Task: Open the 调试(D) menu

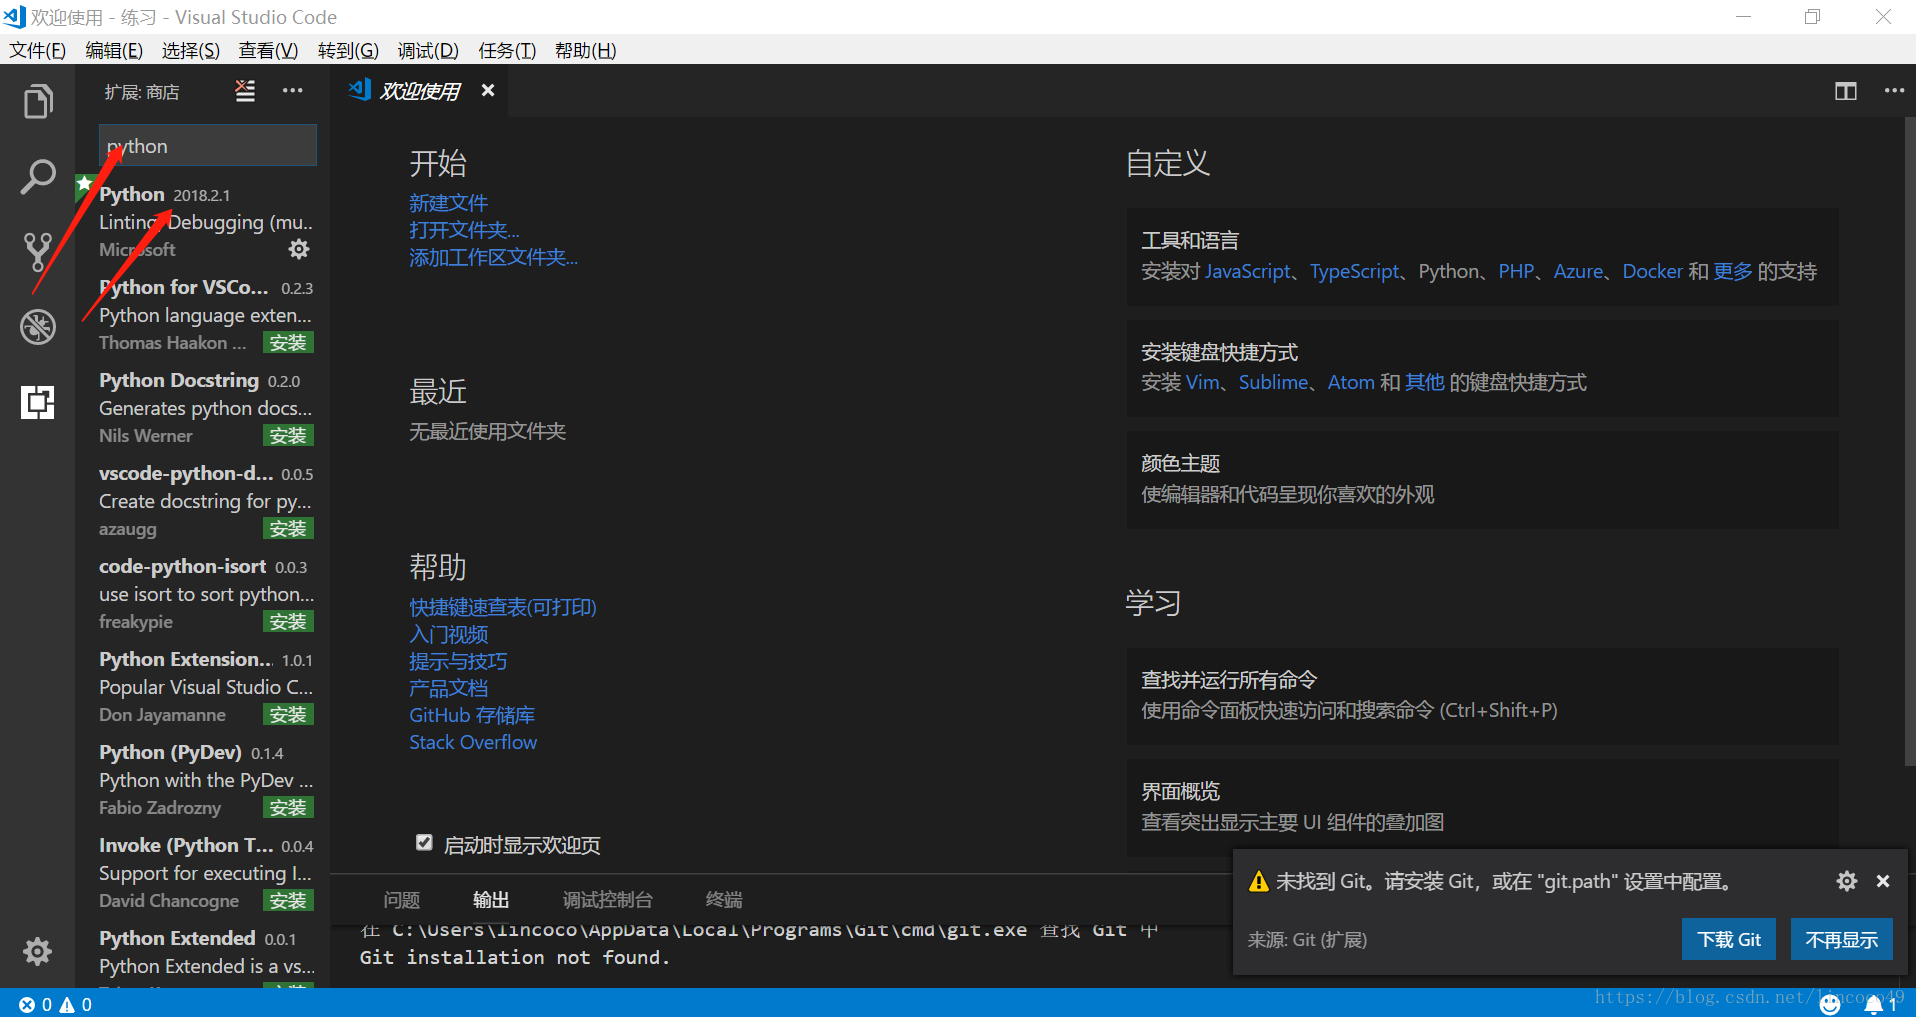Action: 428,50
